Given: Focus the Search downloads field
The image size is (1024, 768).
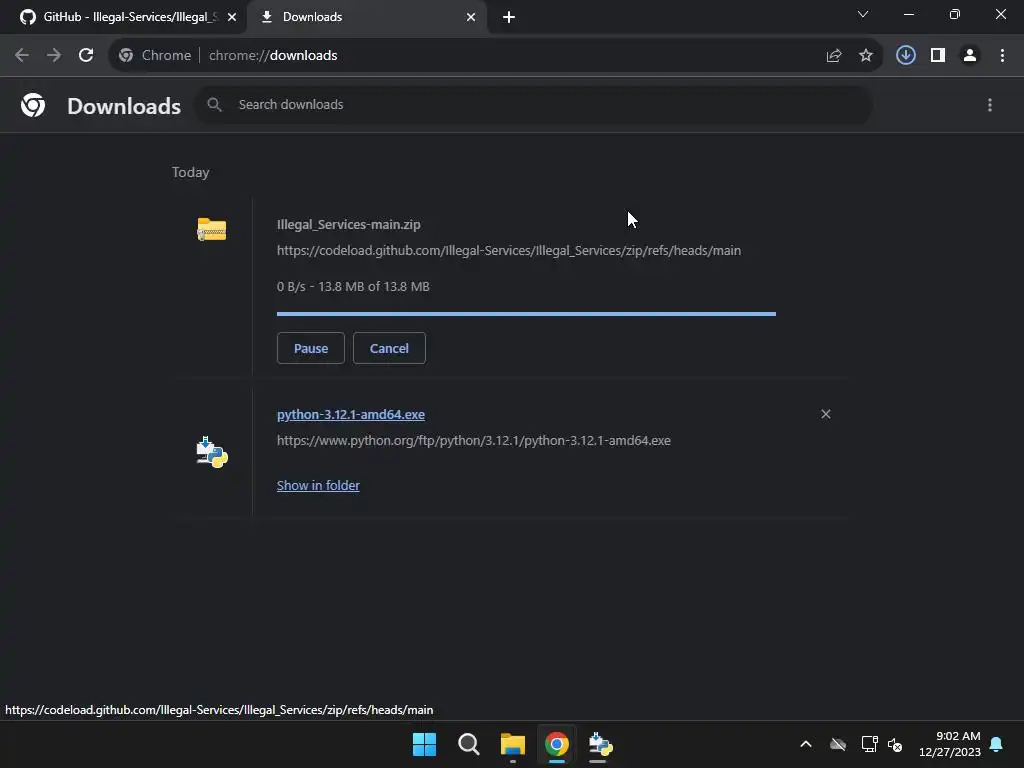Looking at the screenshot, I should pos(534,104).
